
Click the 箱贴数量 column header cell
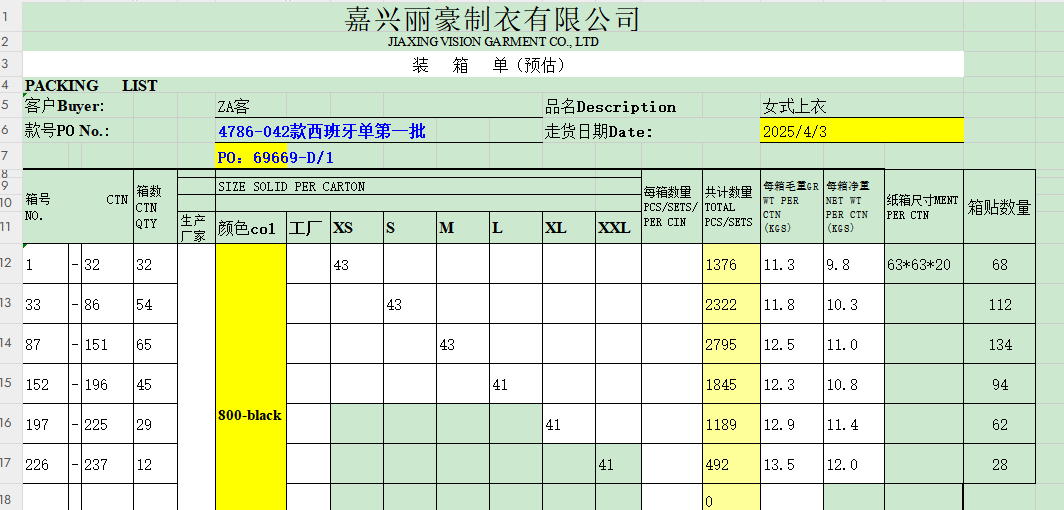1000,207
